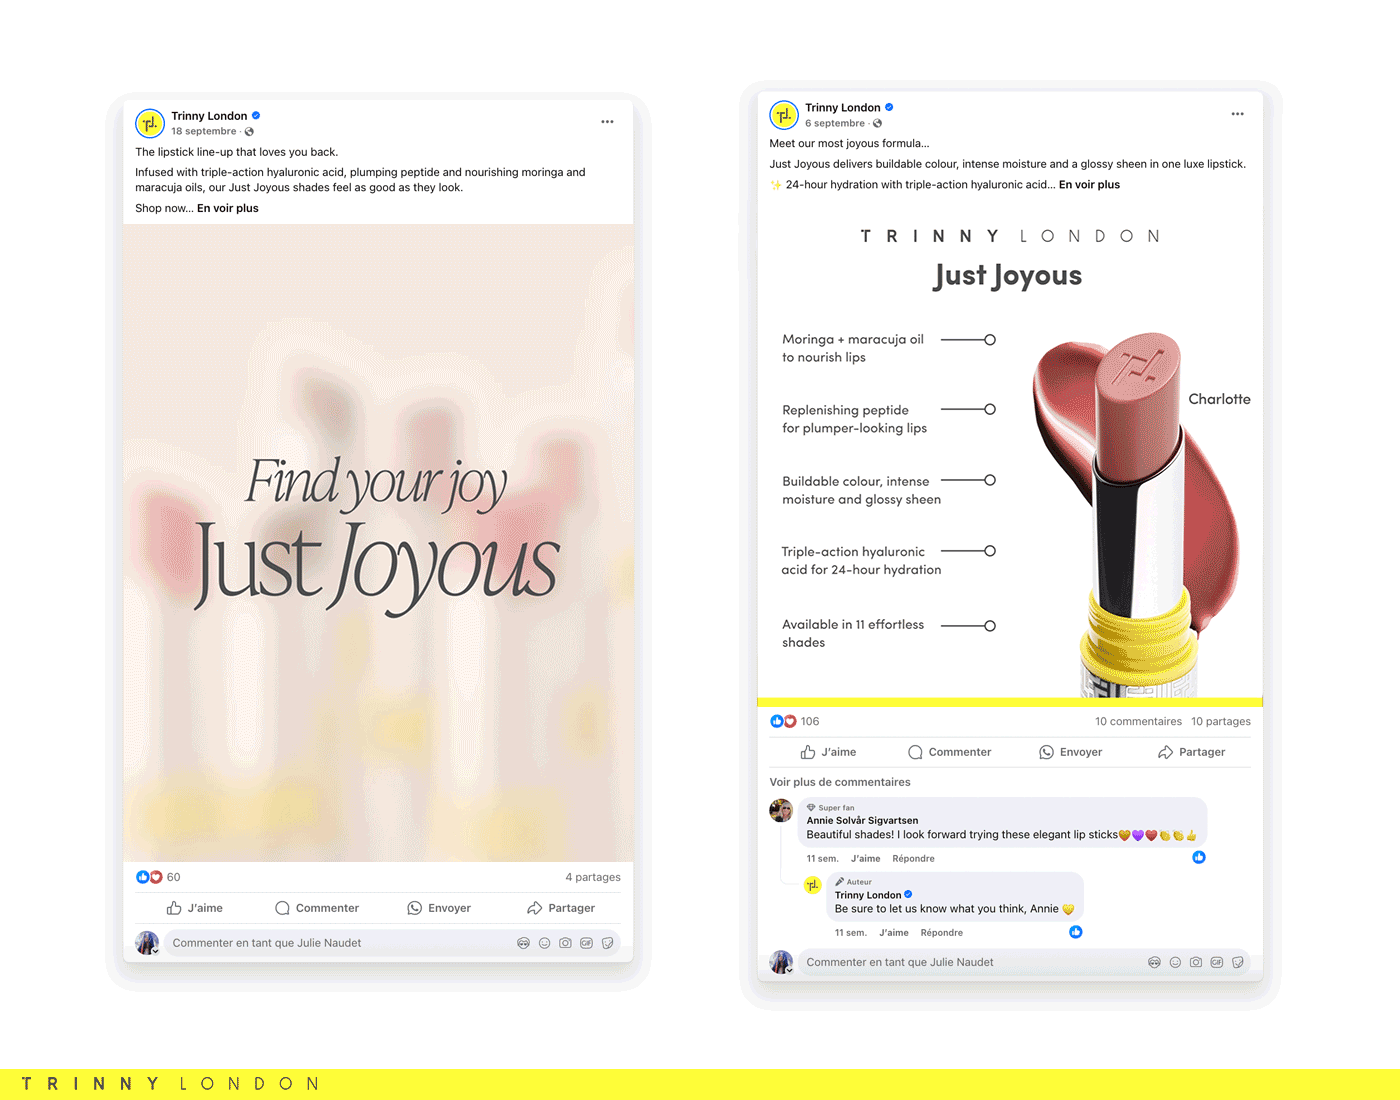The width and height of the screenshot is (1400, 1100).
Task: Open the 10 commentaires link
Action: [x=1138, y=721]
